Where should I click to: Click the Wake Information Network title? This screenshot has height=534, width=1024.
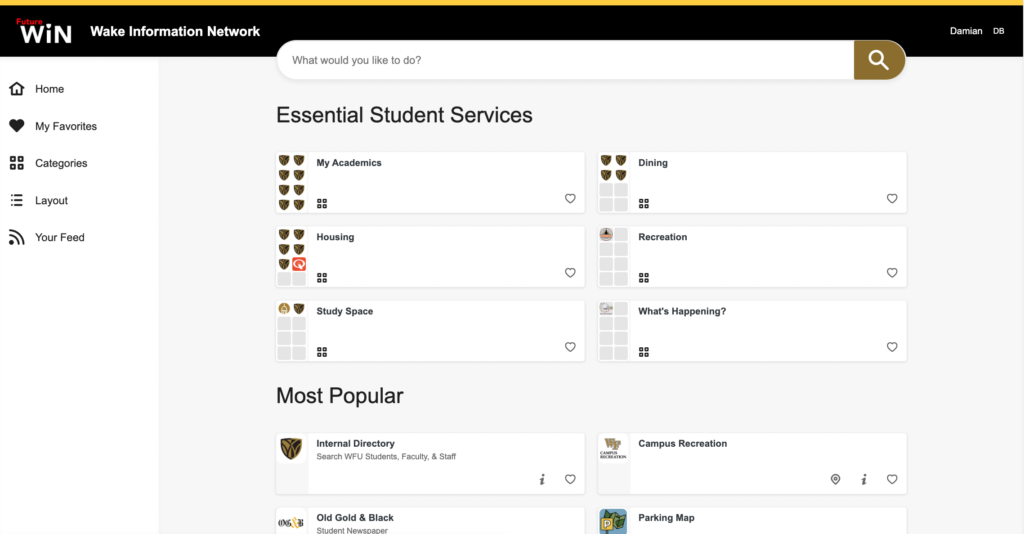(175, 31)
